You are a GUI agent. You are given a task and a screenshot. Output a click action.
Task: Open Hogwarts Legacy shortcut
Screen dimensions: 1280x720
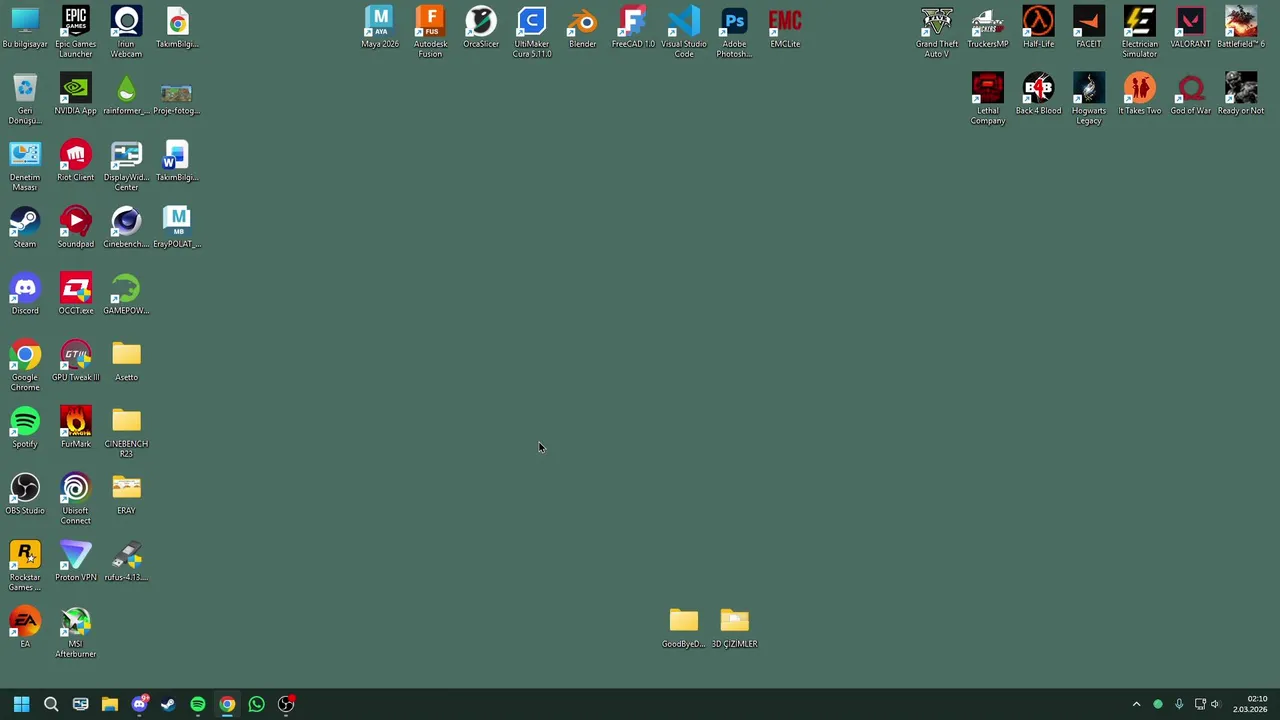click(x=1089, y=98)
